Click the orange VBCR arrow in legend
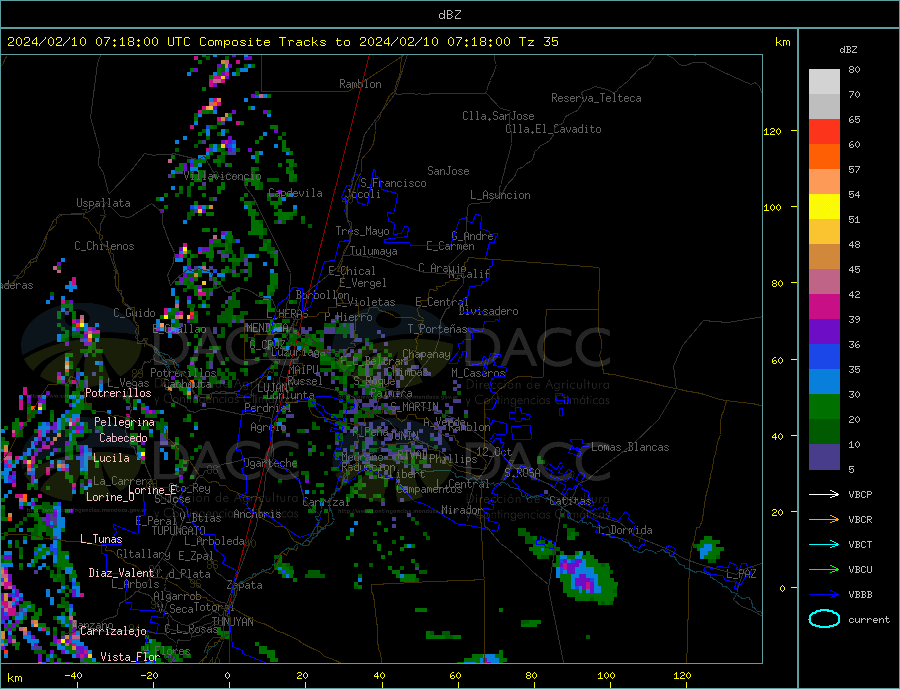This screenshot has height=689, width=900. (x=824, y=520)
